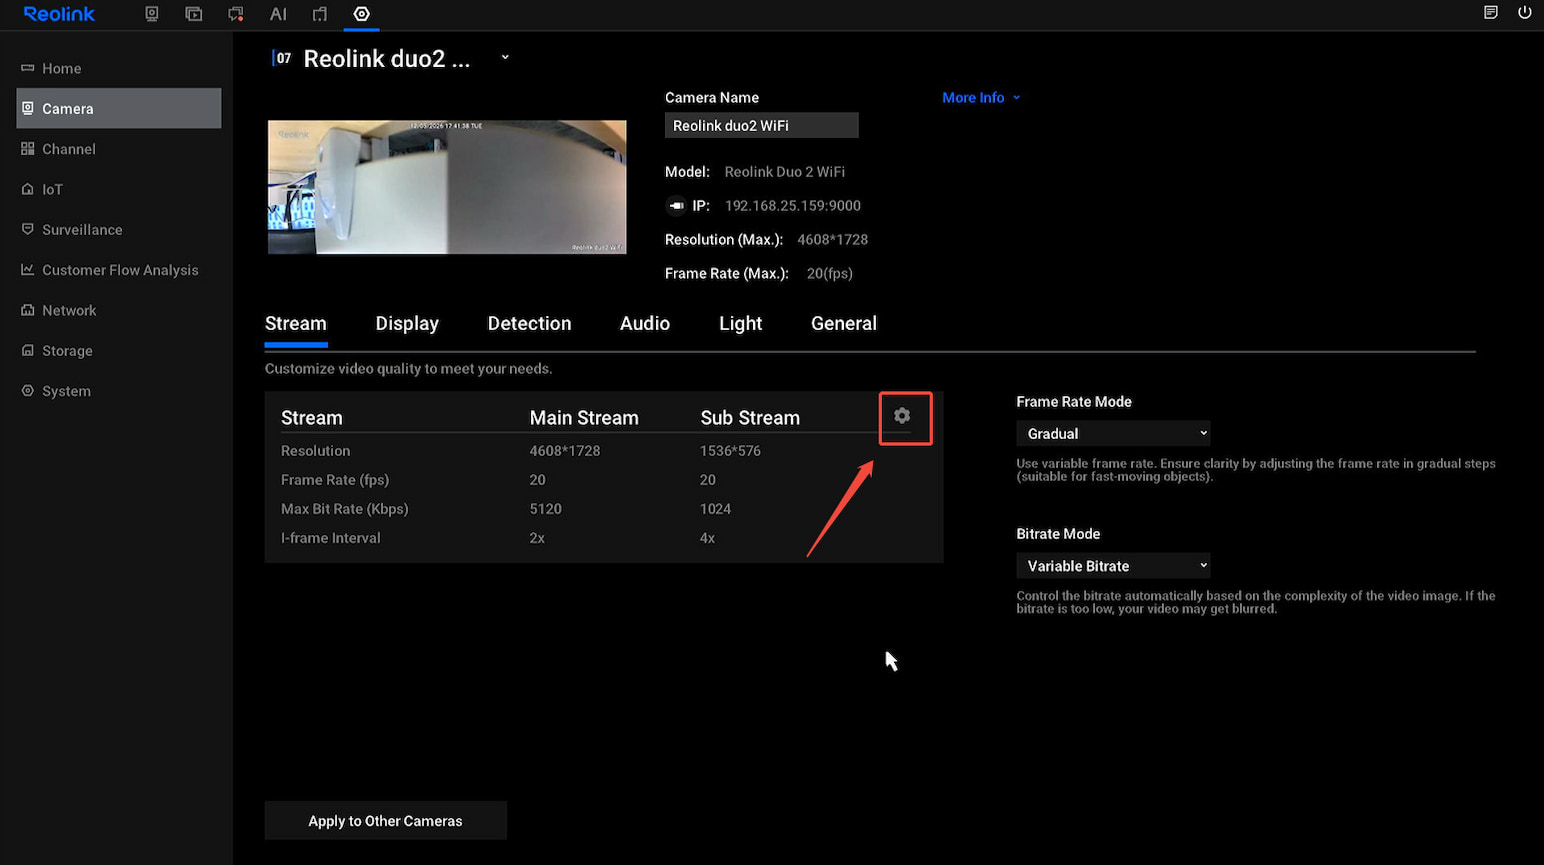Switch to the Audio tab
The width and height of the screenshot is (1544, 865).
click(x=645, y=324)
